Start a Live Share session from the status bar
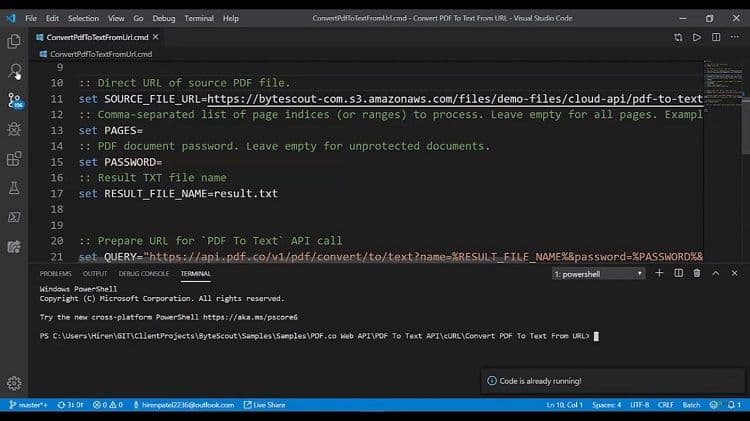Viewport: 750px width, 421px height. tap(265, 405)
